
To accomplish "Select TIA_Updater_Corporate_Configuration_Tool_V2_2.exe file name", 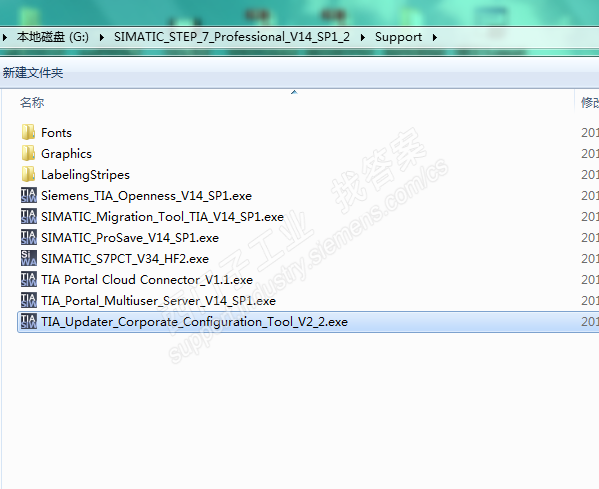I will [x=194, y=322].
